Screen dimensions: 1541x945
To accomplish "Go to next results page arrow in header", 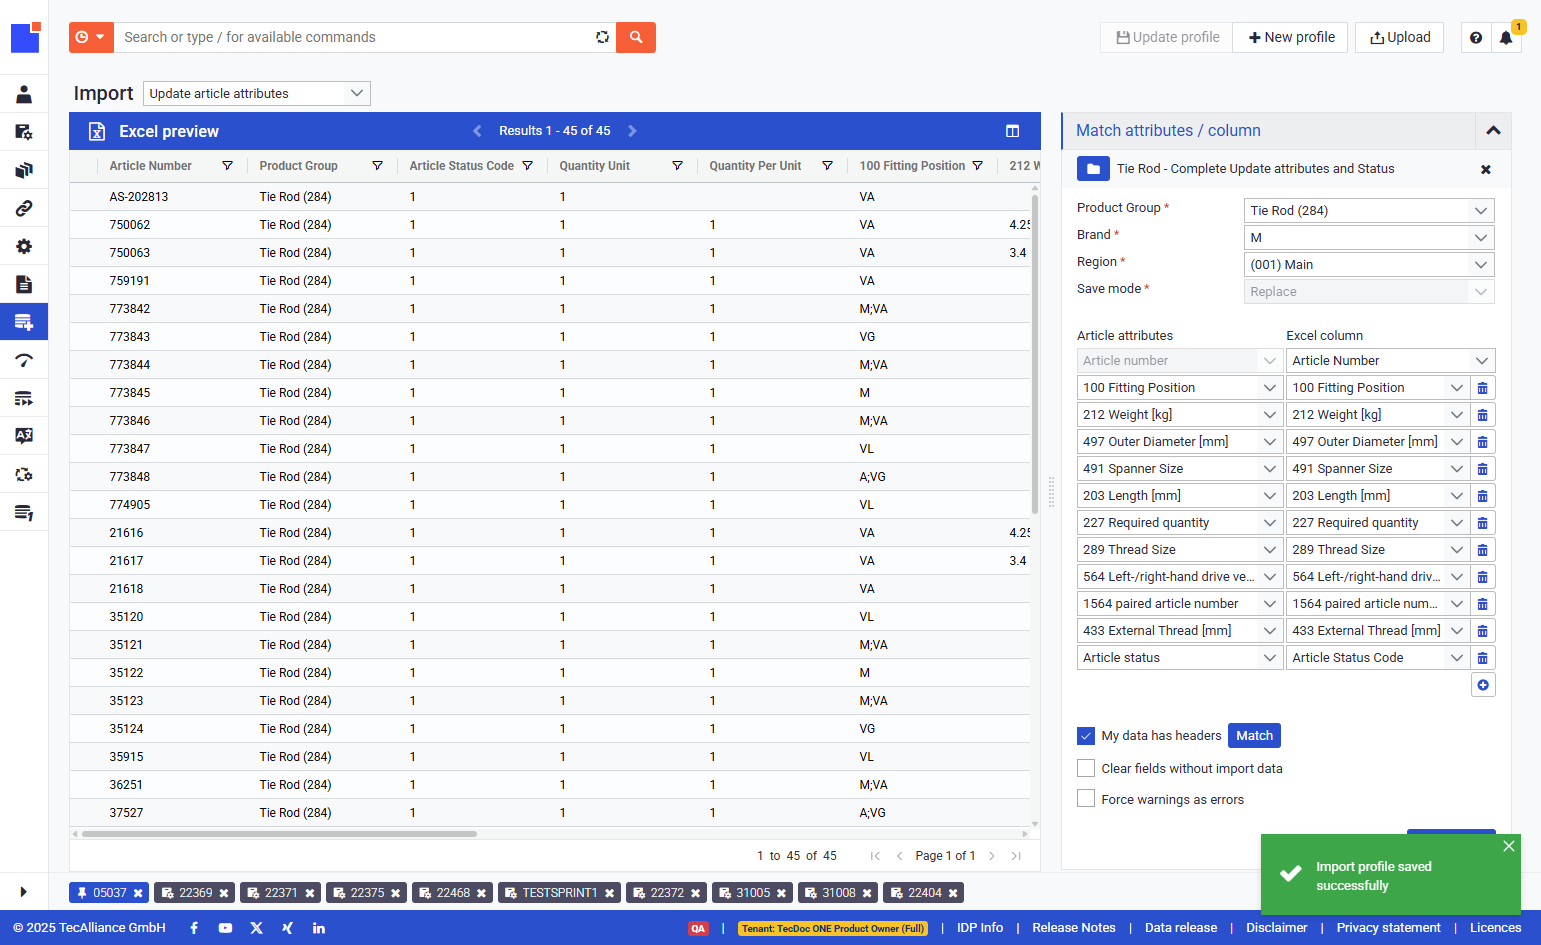I will [x=632, y=131].
